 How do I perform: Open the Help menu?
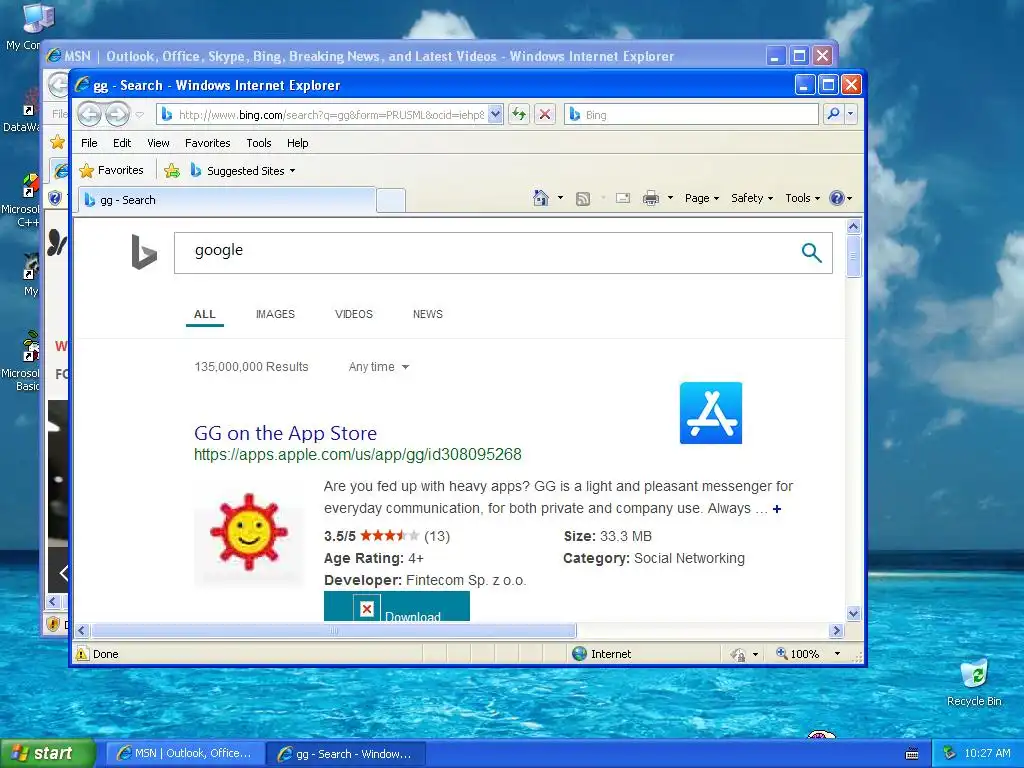tap(297, 143)
